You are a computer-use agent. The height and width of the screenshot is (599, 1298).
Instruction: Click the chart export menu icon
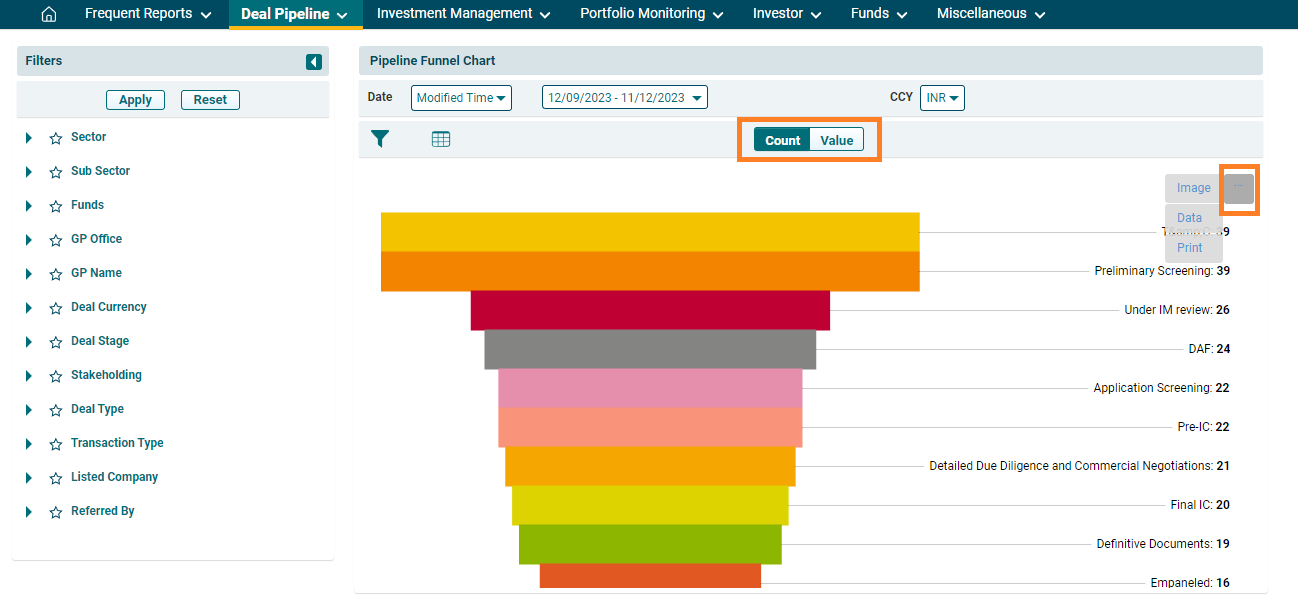click(x=1239, y=188)
